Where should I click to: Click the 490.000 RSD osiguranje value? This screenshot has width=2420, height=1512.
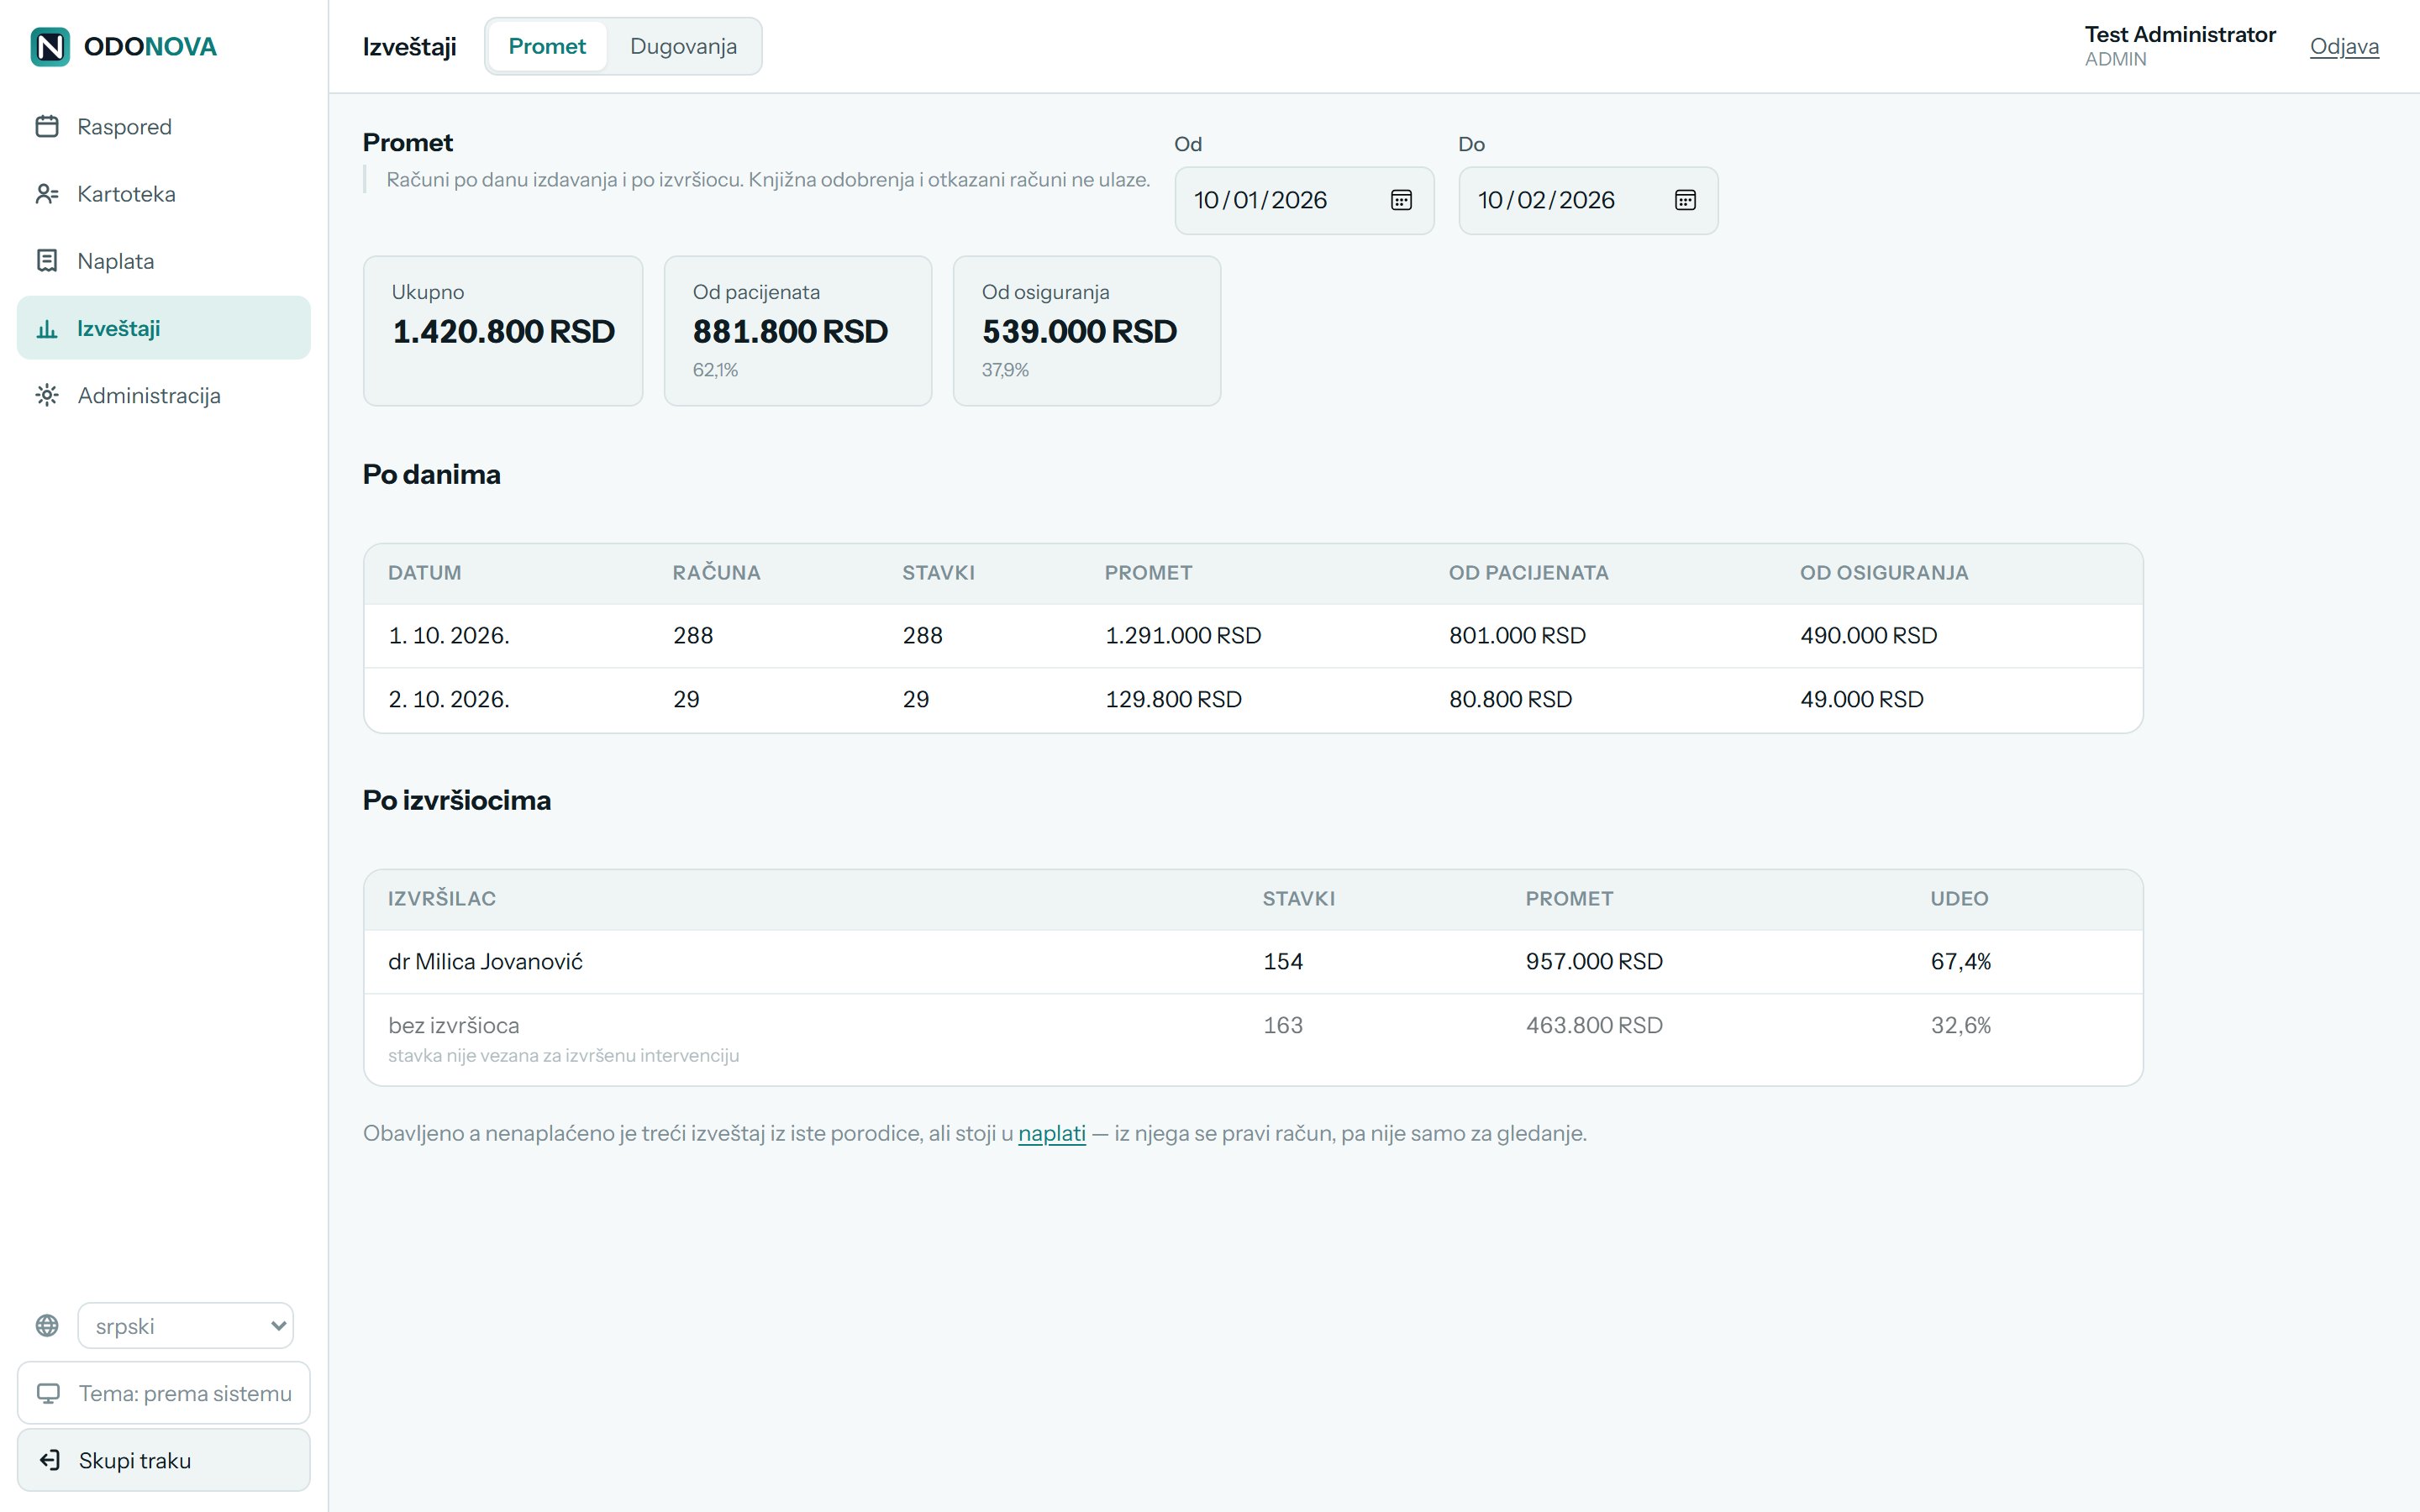[1868, 636]
